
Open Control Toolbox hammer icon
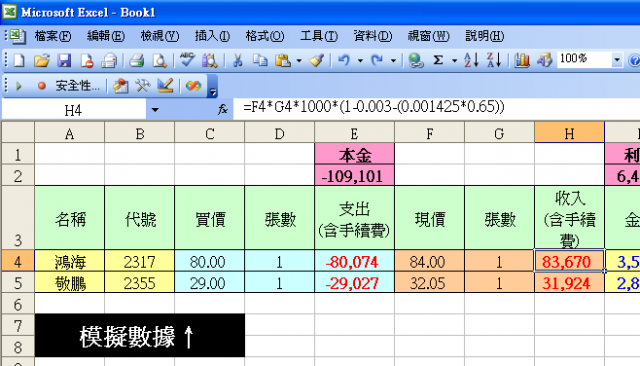click(143, 86)
